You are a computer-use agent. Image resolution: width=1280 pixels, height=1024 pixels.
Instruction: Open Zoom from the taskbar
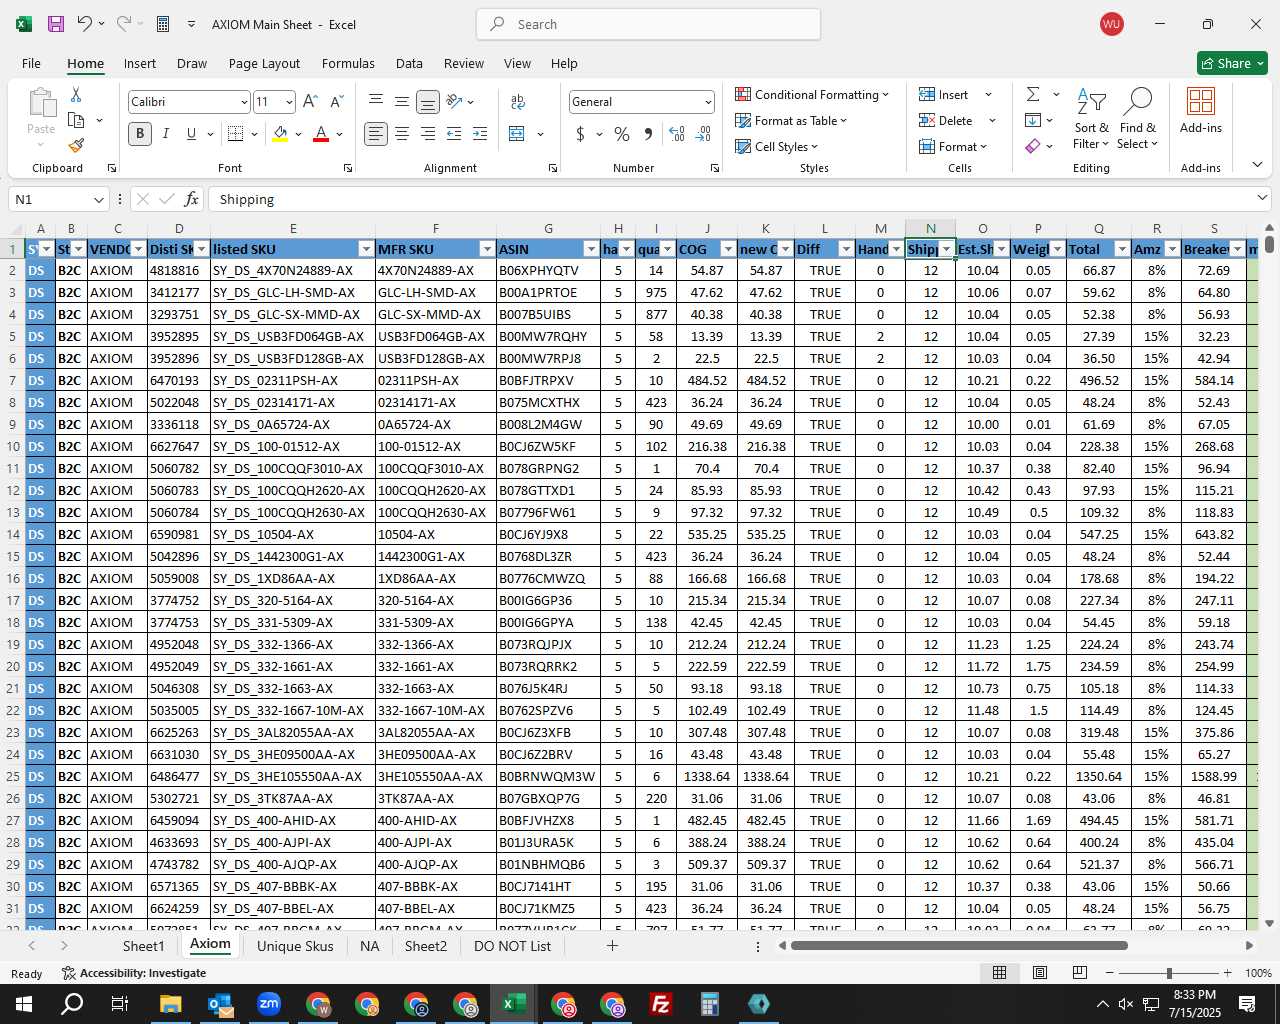(269, 1004)
